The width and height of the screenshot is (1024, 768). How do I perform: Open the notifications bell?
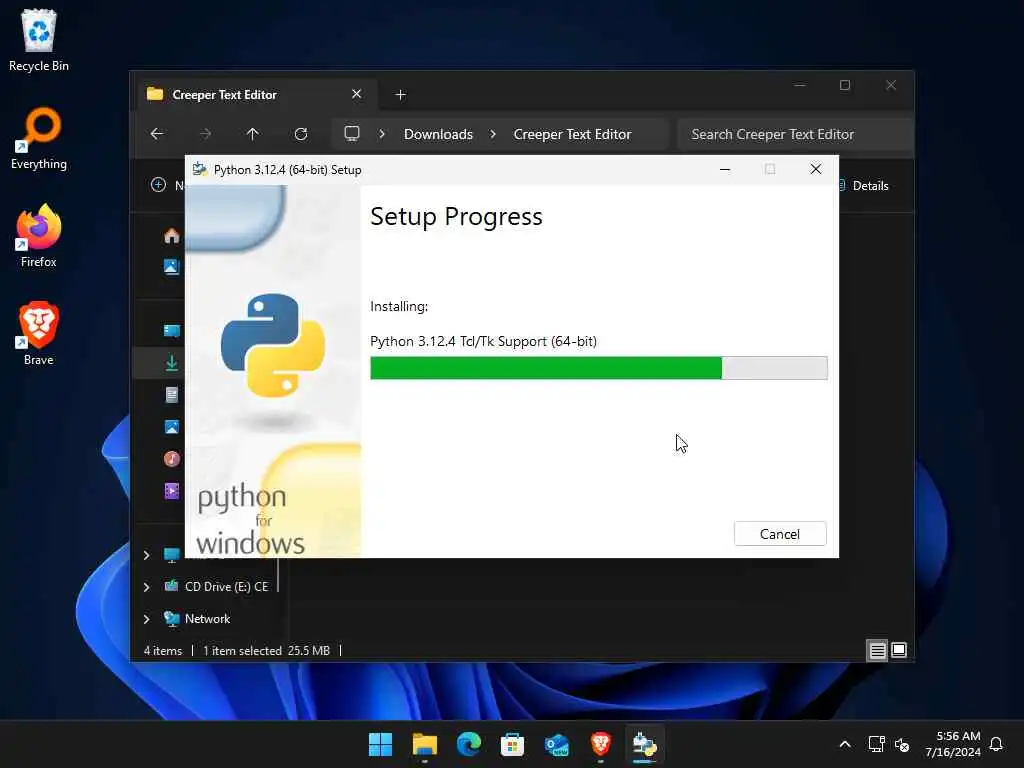(x=997, y=744)
